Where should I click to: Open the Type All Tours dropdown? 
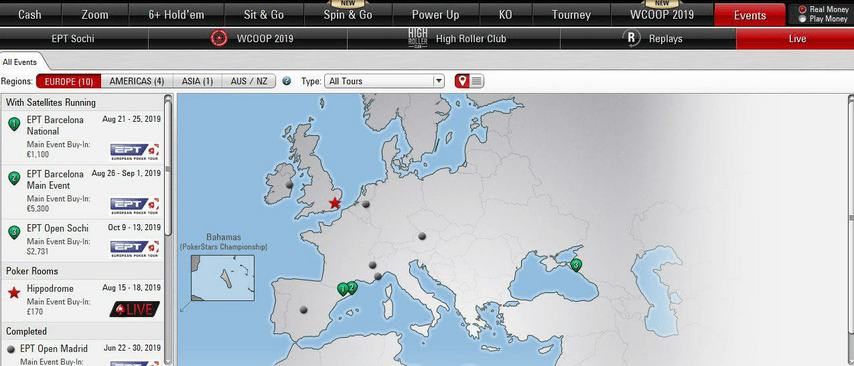[x=385, y=81]
